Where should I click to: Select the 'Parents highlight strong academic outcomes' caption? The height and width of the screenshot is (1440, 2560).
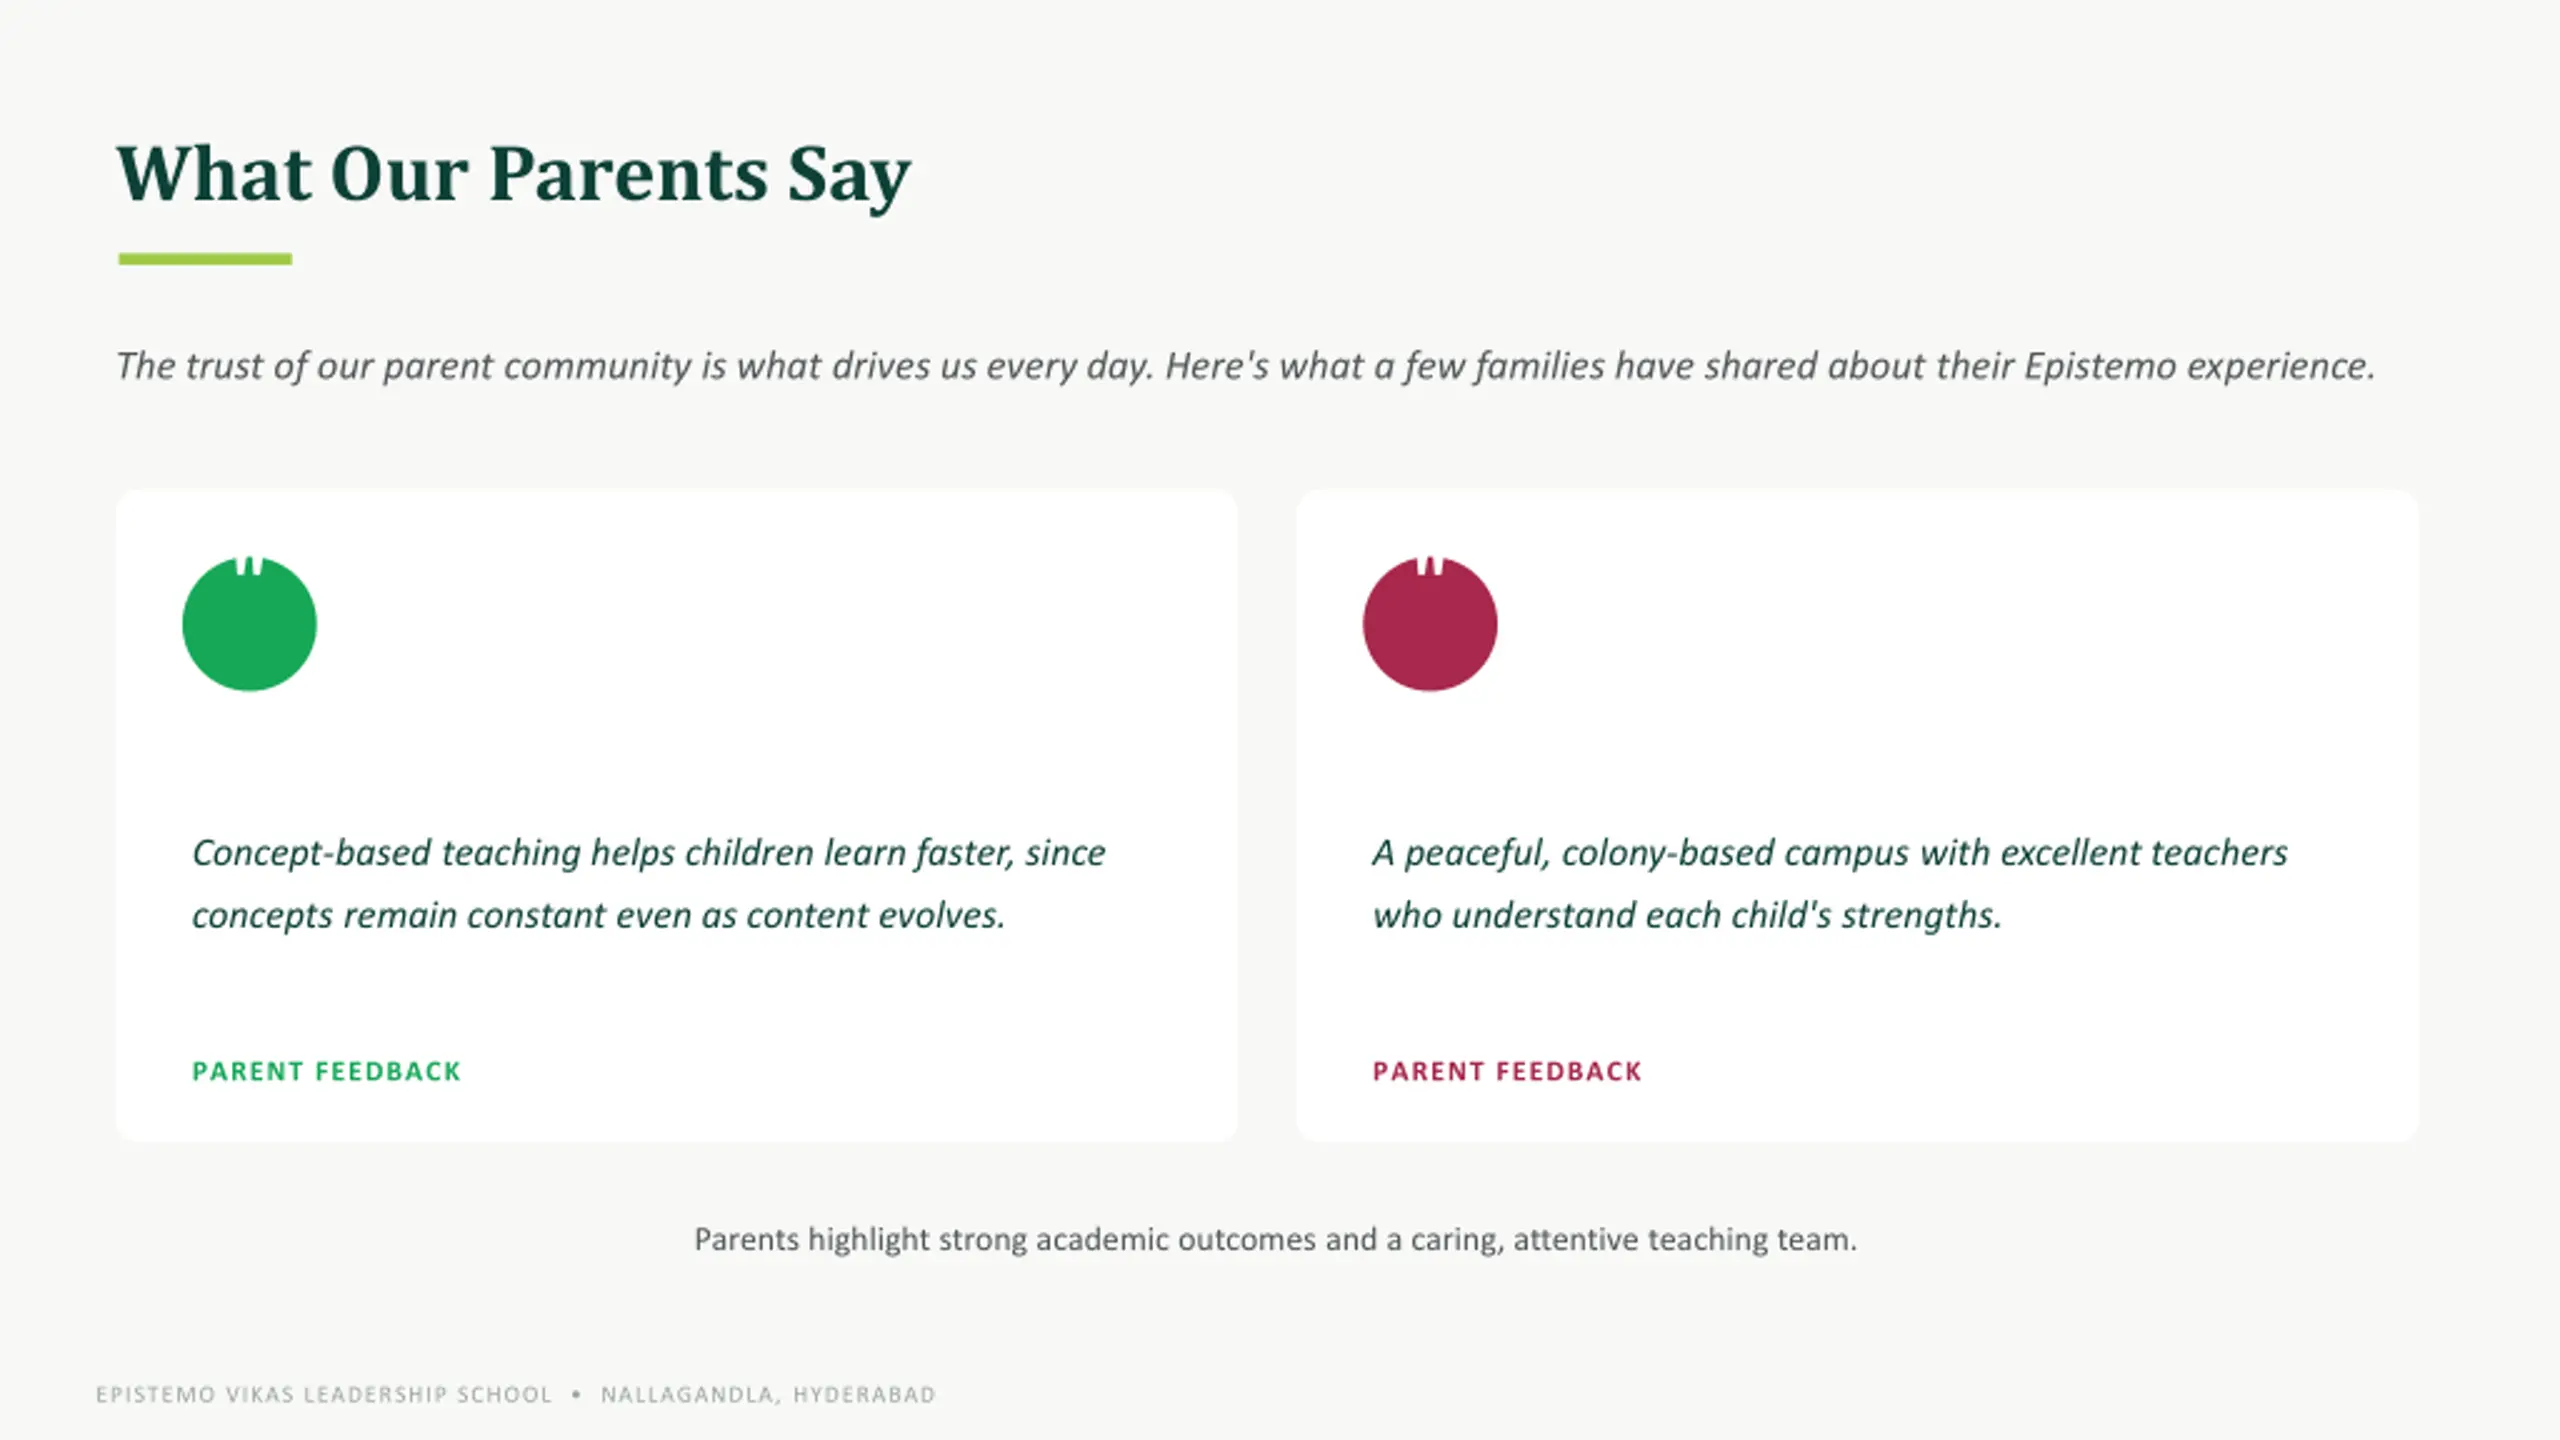click(x=1275, y=1240)
